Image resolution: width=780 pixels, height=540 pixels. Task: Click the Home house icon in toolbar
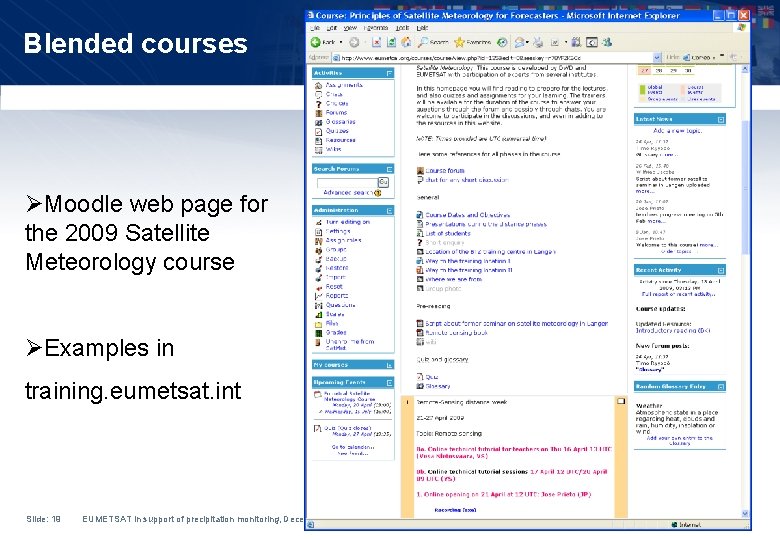[x=406, y=42]
